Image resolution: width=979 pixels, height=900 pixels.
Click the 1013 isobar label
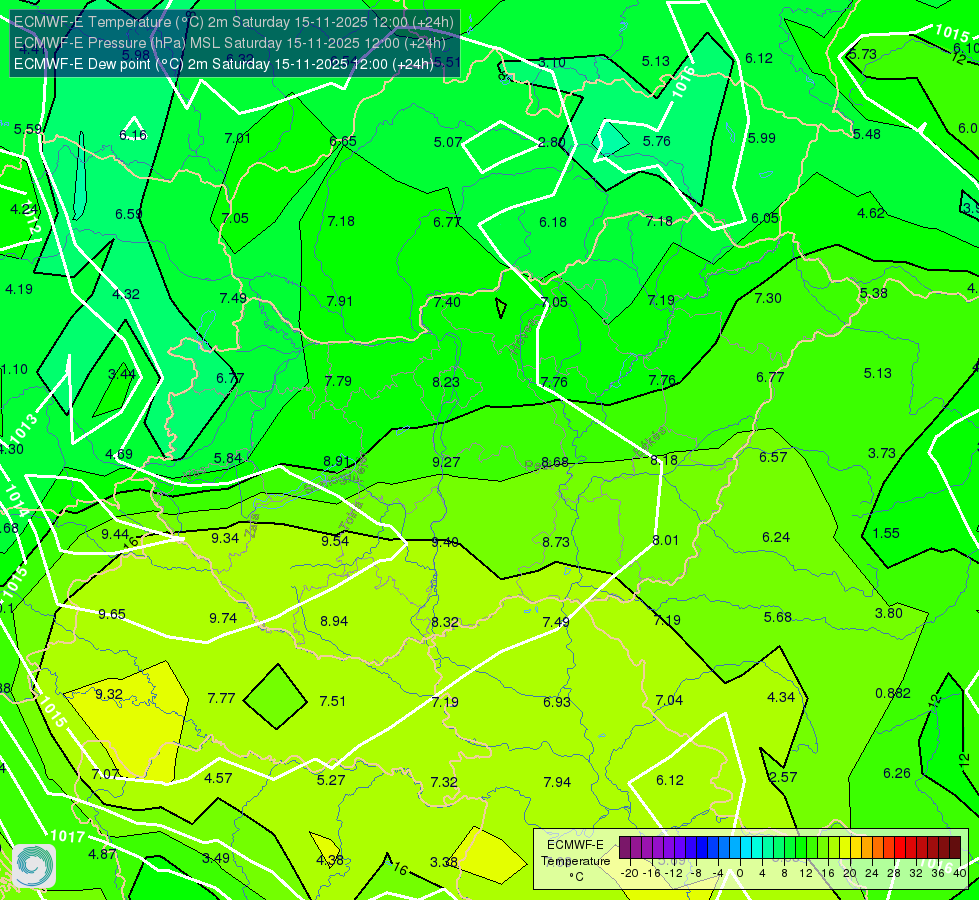(24, 428)
